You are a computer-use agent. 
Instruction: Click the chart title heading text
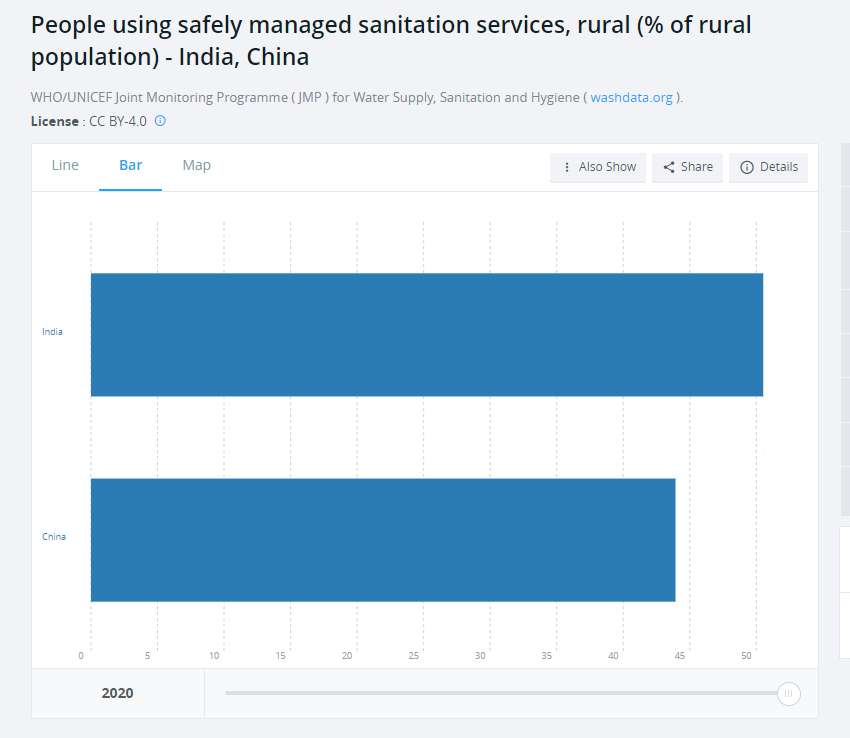pos(391,41)
